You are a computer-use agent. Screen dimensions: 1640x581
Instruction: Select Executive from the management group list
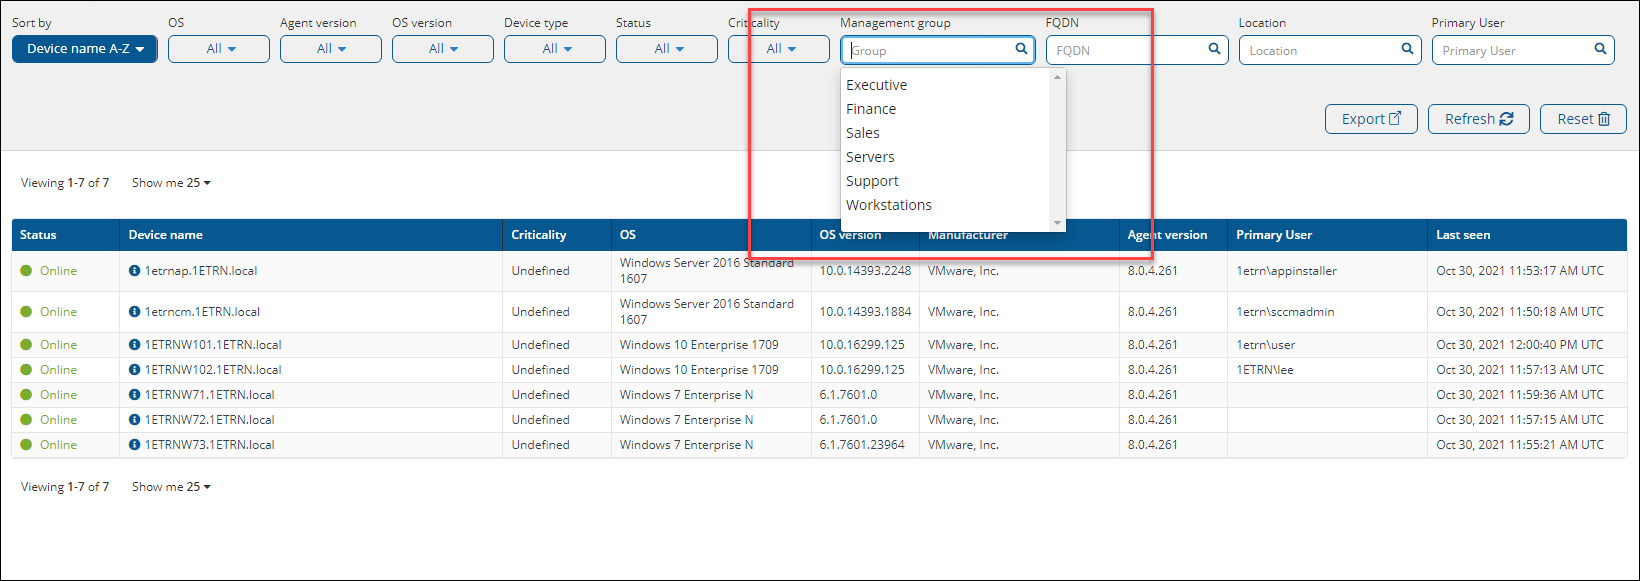click(x=876, y=85)
